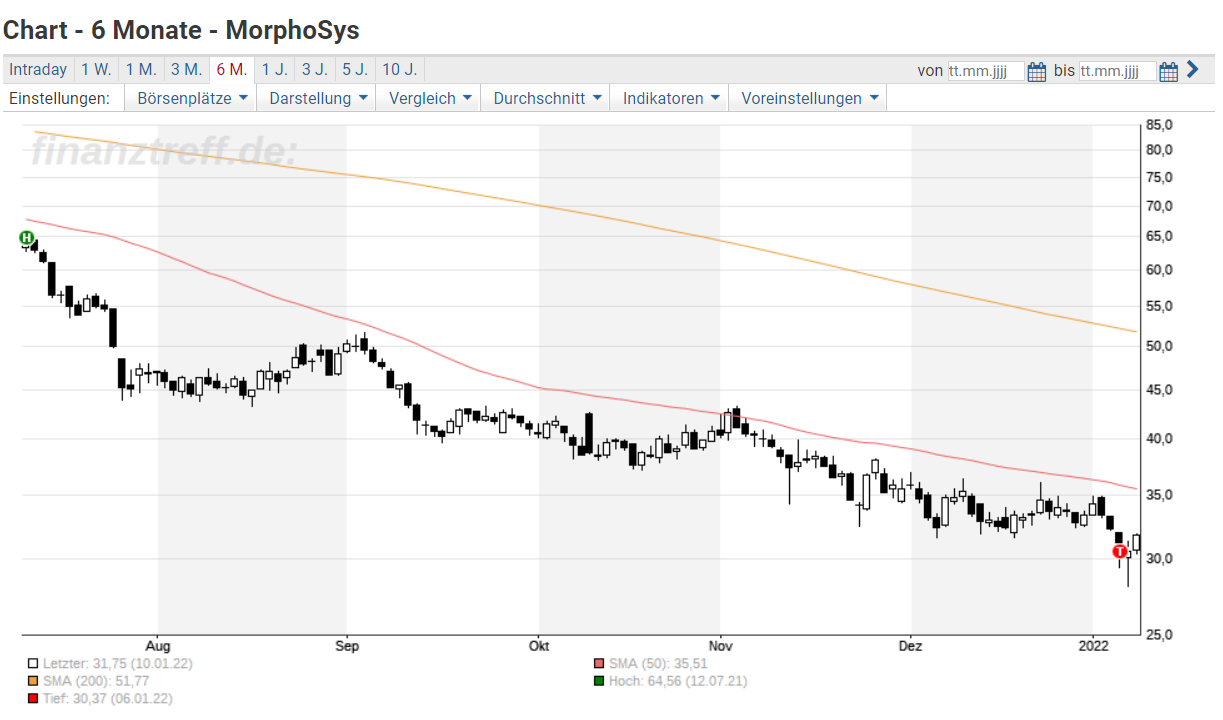1223x720 pixels.
Task: Open the 'von' date calendar picker
Action: click(x=1036, y=71)
